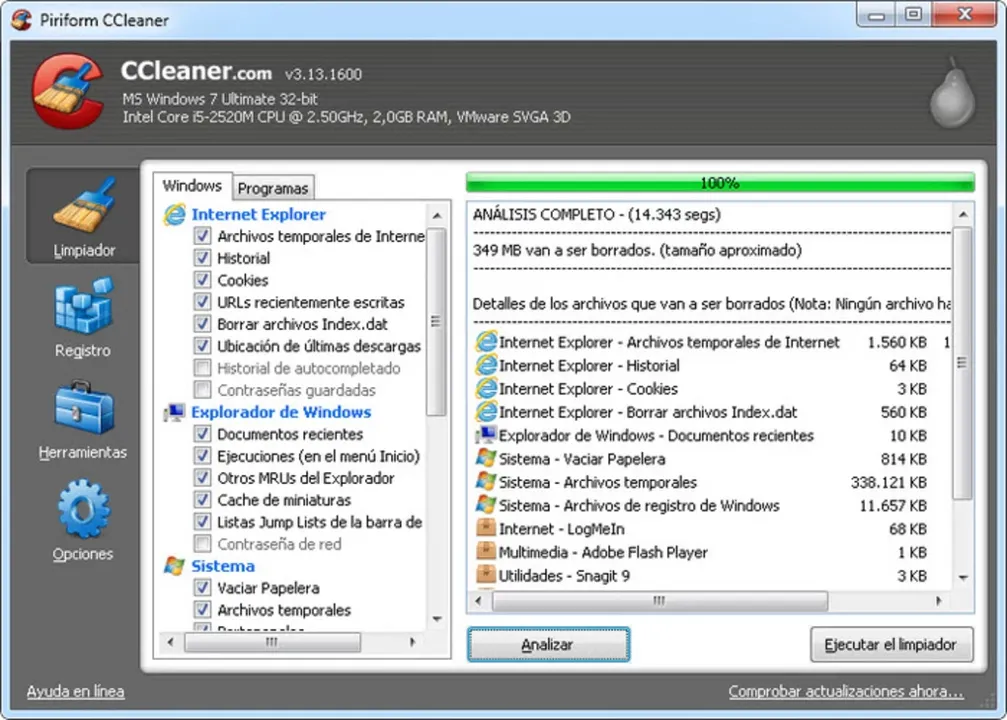Select Explorador de Windows category heading

point(281,412)
